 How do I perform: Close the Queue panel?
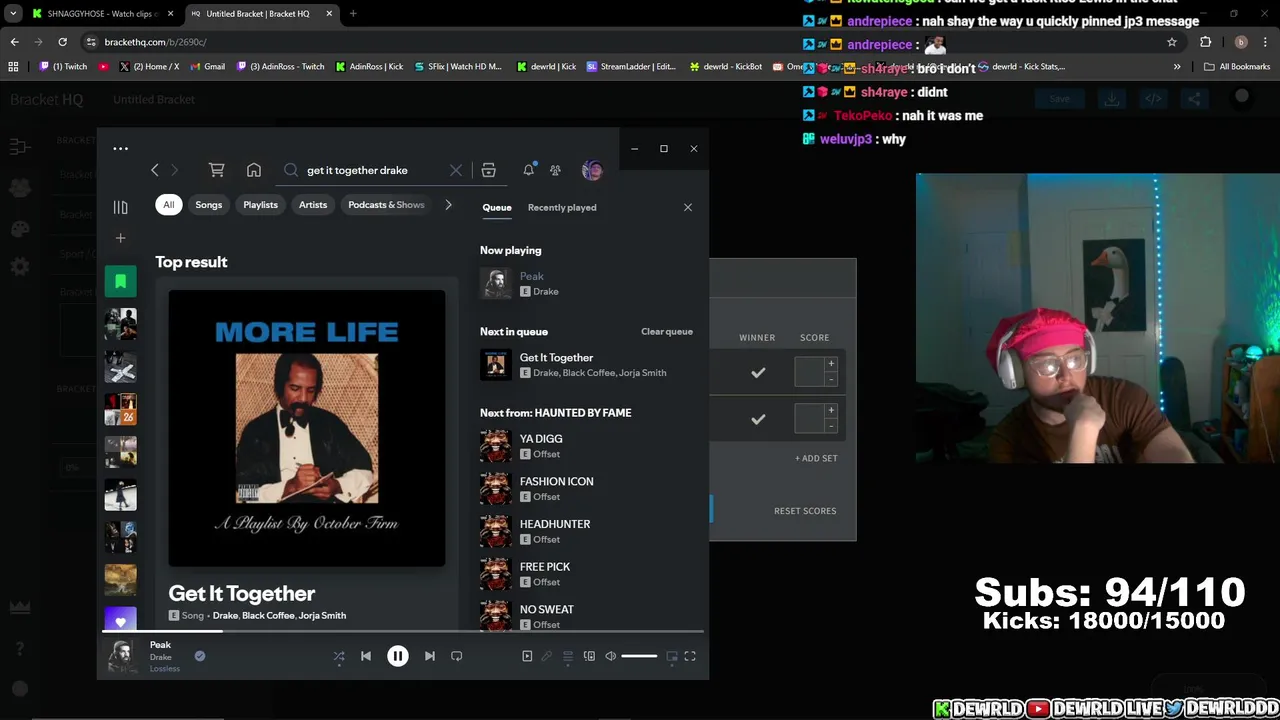(x=688, y=207)
